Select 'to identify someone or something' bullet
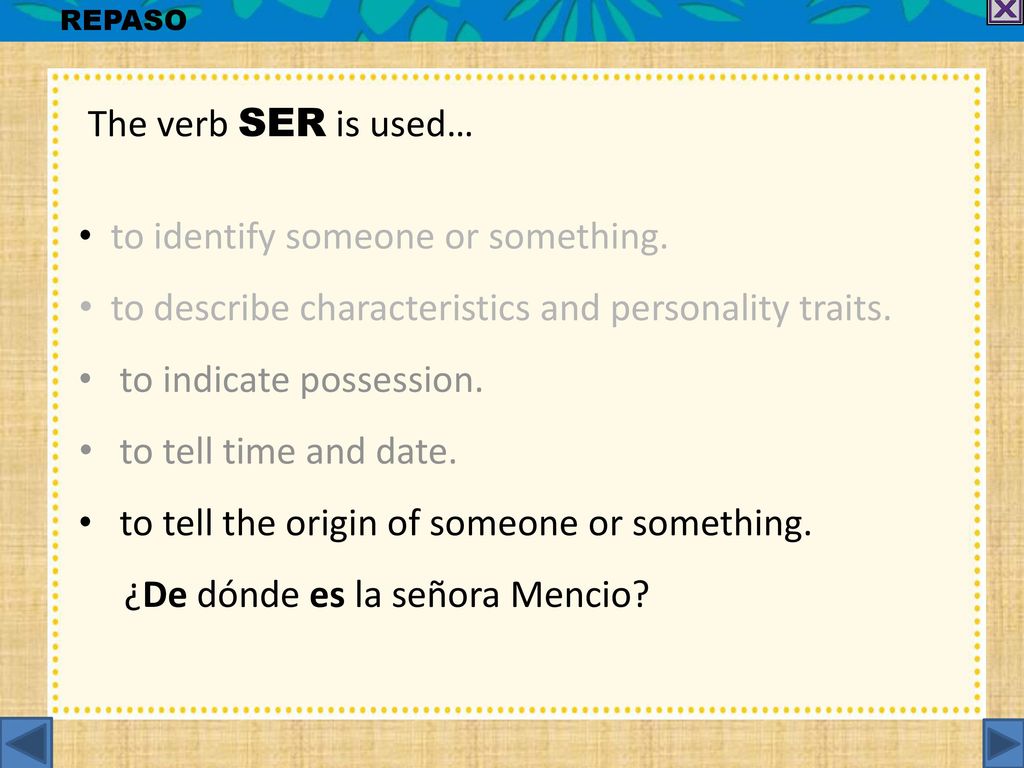This screenshot has height=768, width=1024. [x=389, y=236]
